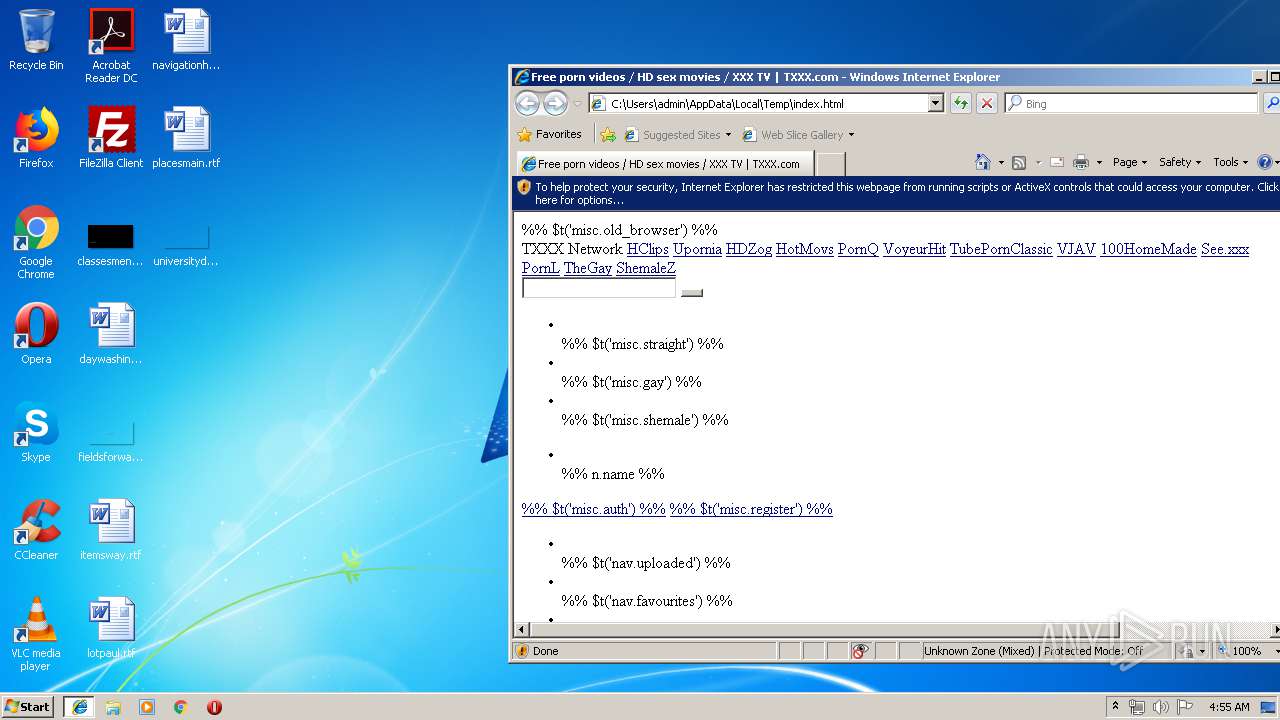The image size is (1280, 720).
Task: Go back using Internet Explorer's Back arrow
Action: pyautogui.click(x=527, y=103)
